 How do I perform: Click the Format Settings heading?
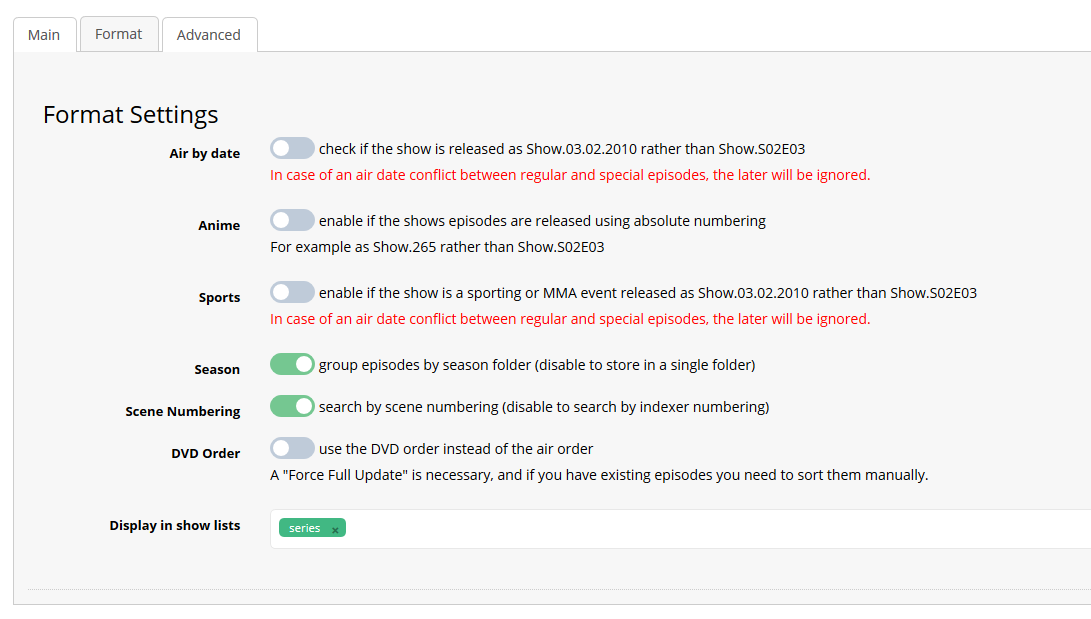(130, 115)
